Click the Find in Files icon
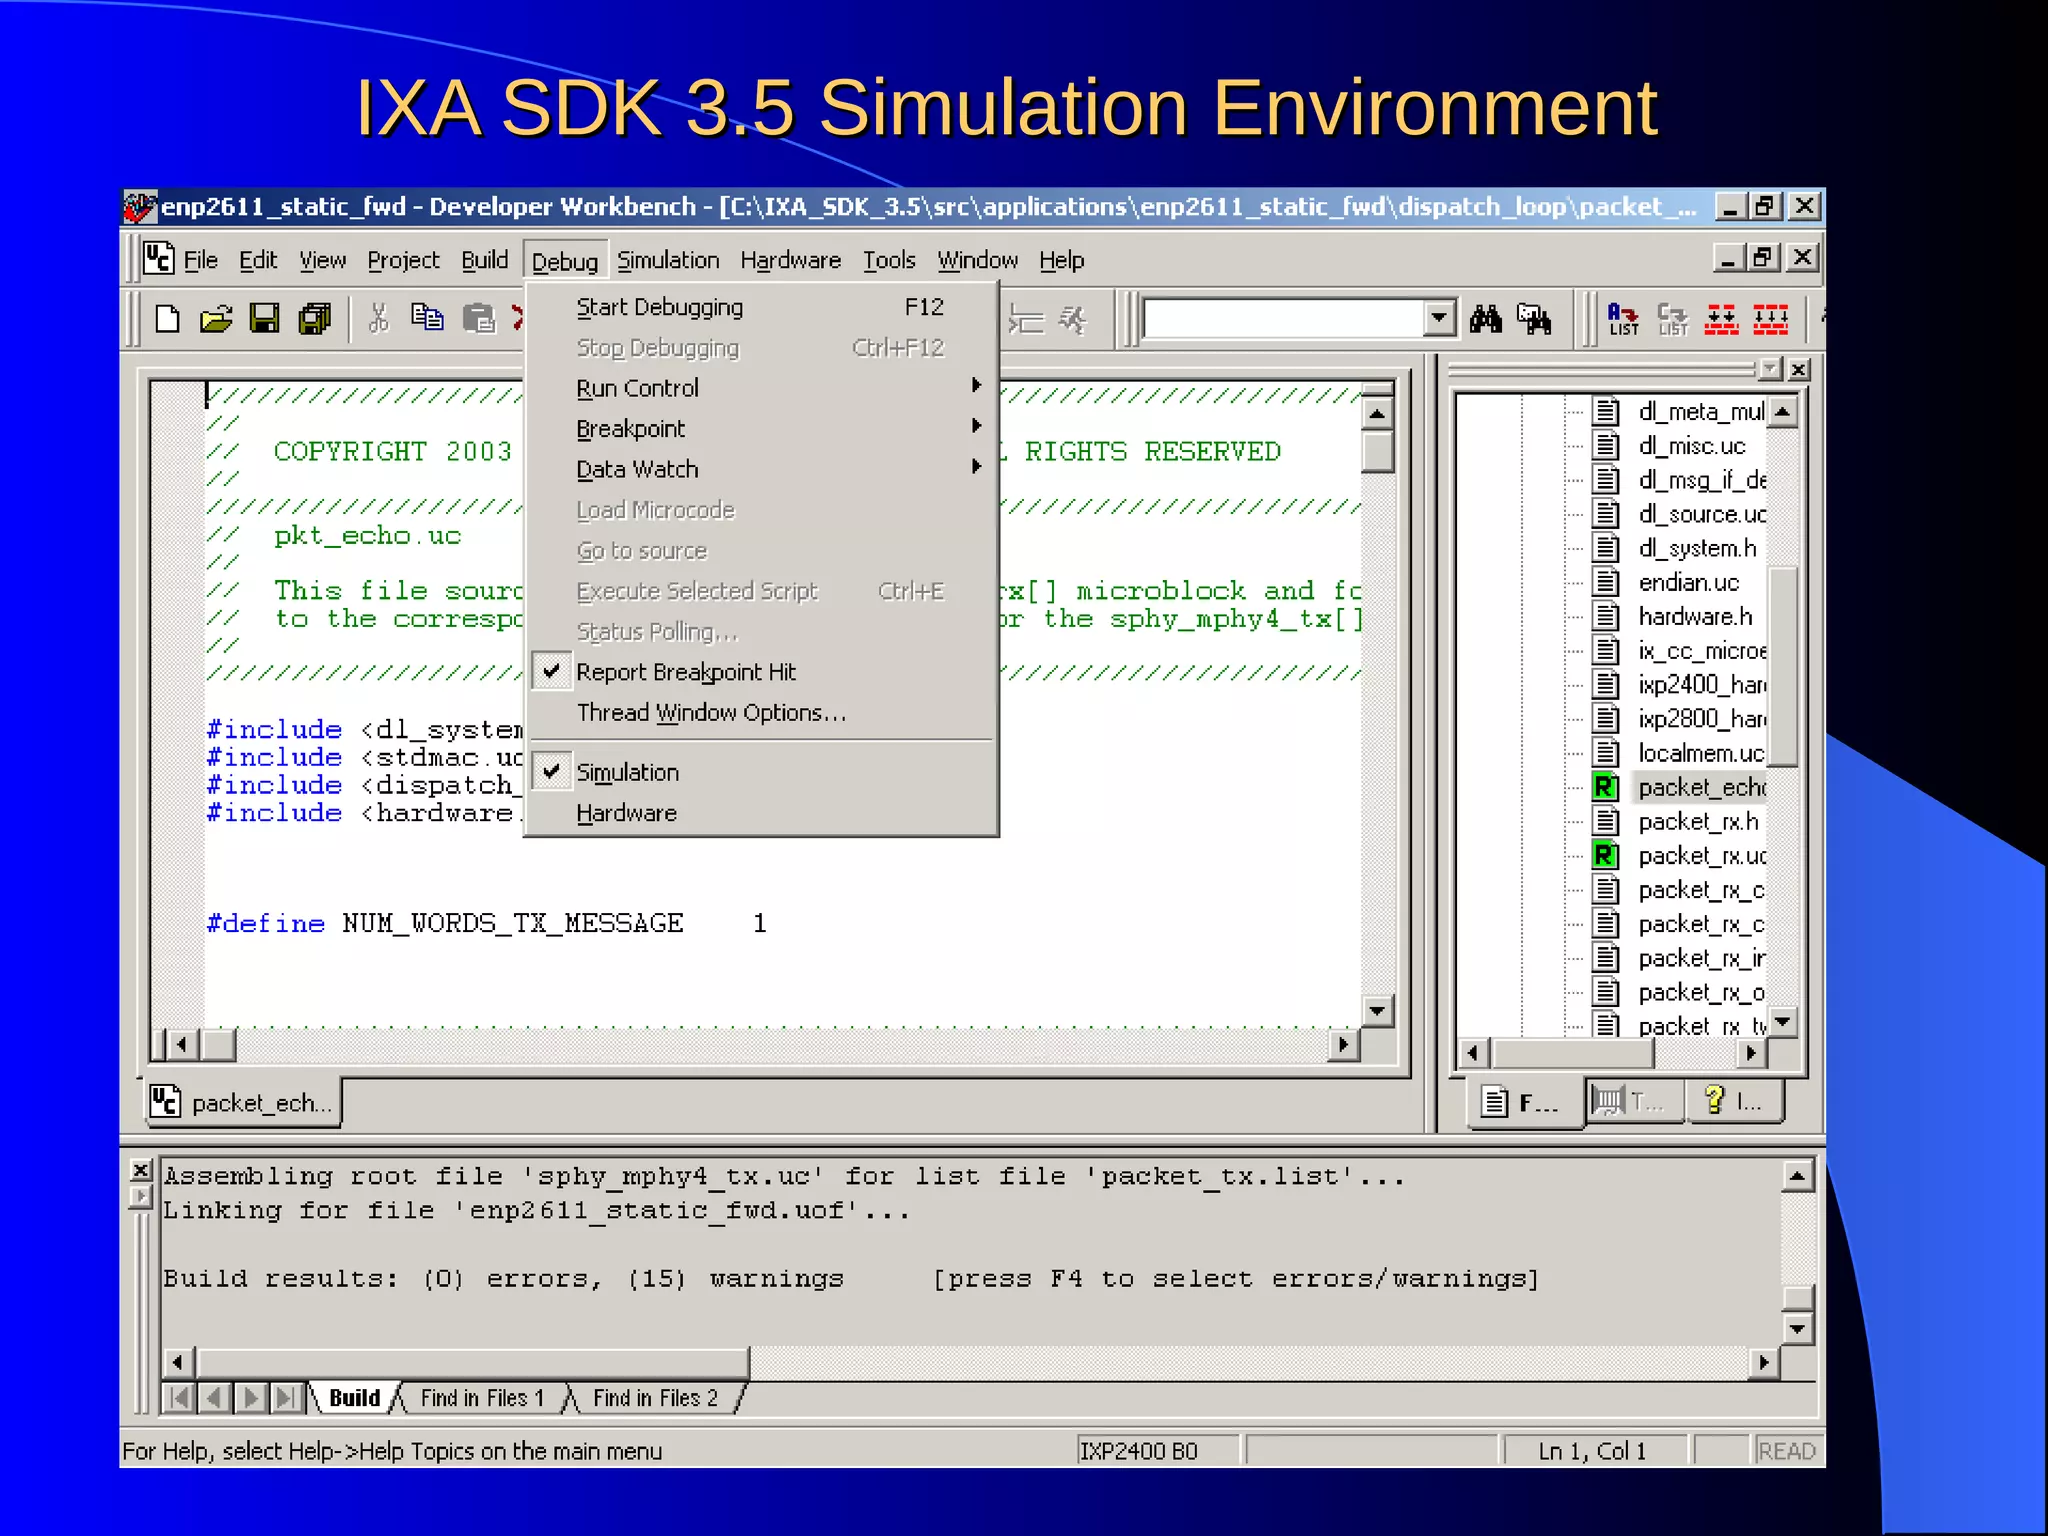The height and width of the screenshot is (1536, 2048). click(x=1534, y=319)
